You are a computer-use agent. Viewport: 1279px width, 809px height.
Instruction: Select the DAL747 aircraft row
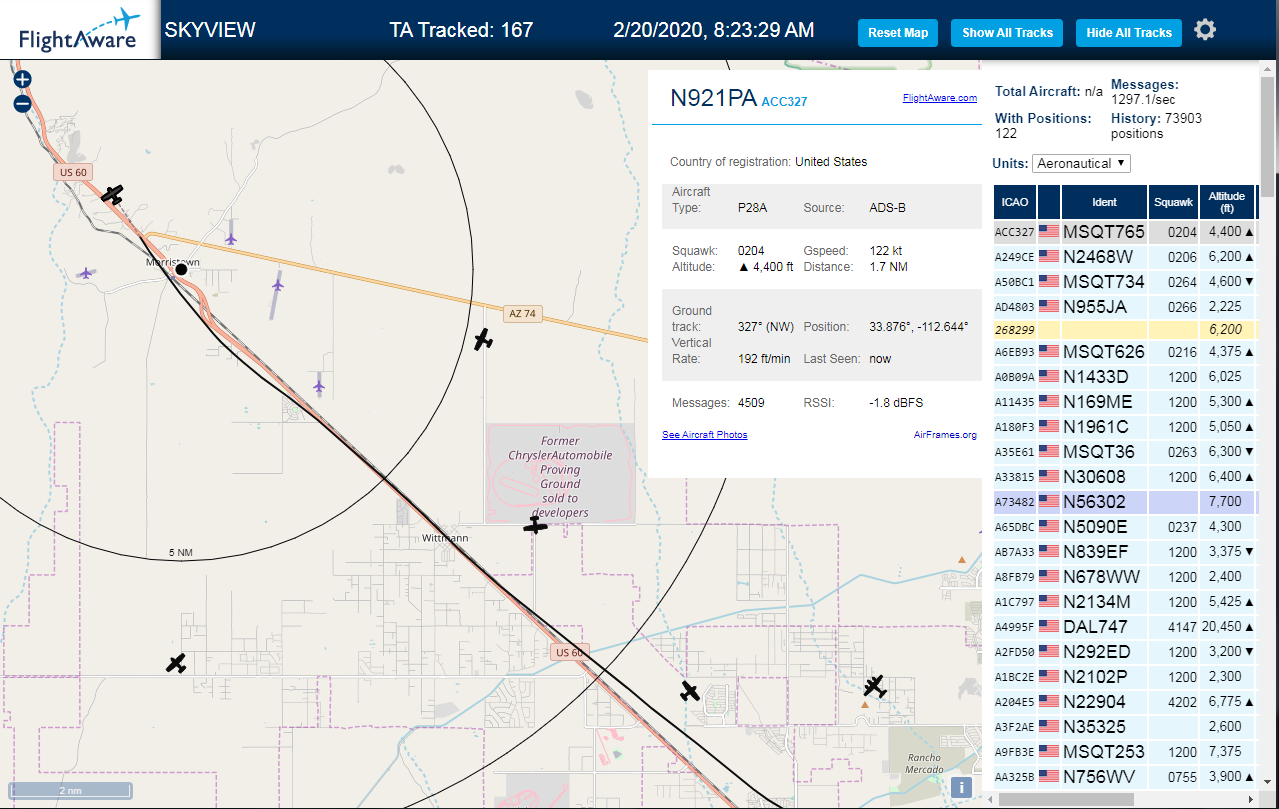click(1125, 627)
